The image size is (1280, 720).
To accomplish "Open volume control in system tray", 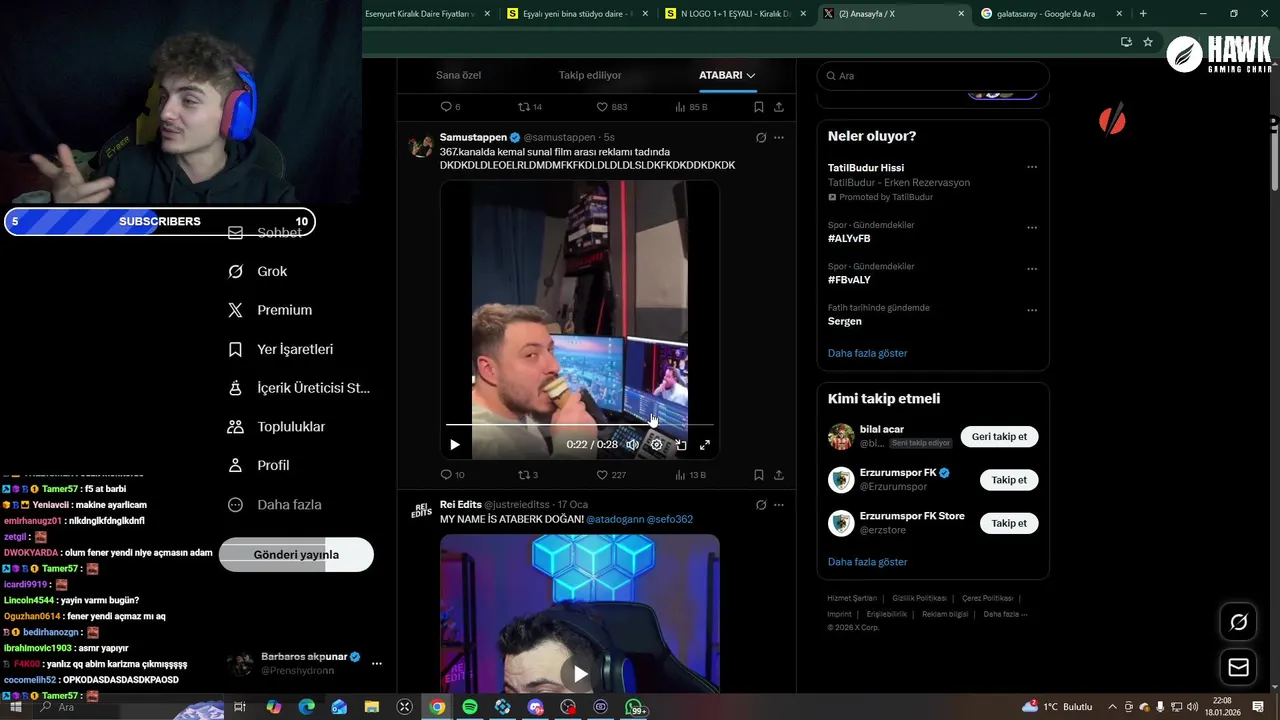I will pos(1192,707).
